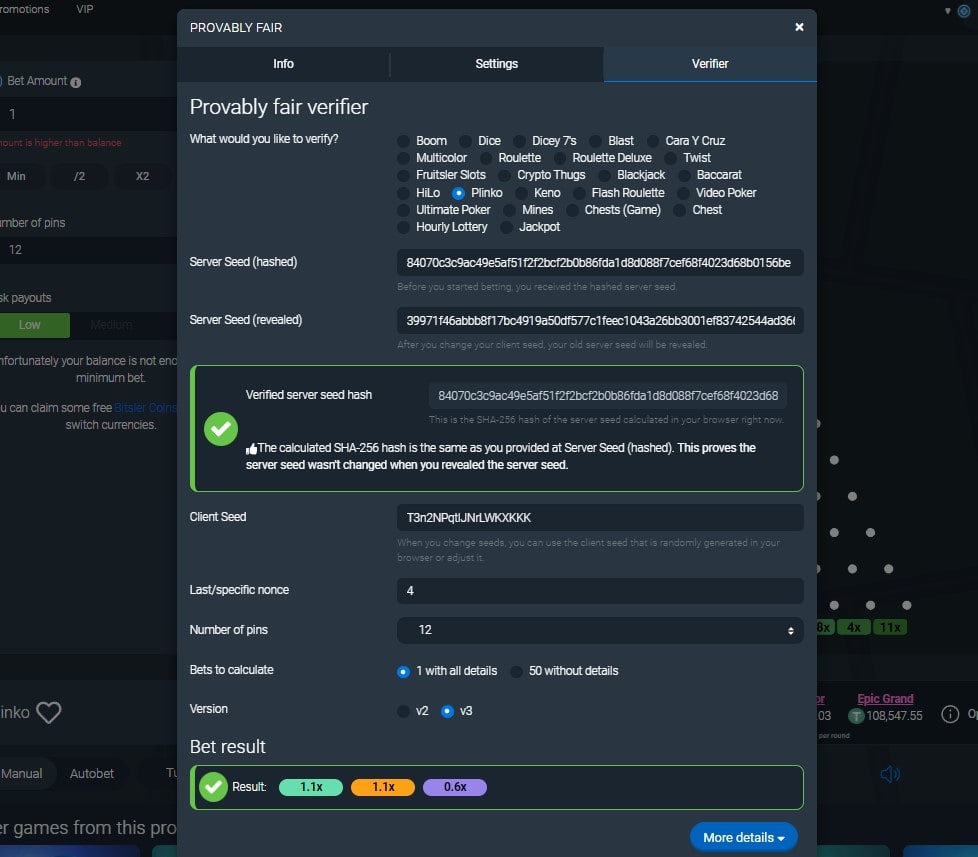The image size is (978, 857).
Task: Click the Min bet button
Action: (16, 176)
